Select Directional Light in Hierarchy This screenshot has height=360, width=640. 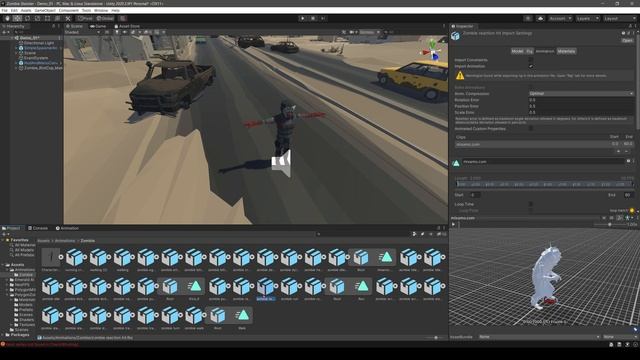pos(39,43)
